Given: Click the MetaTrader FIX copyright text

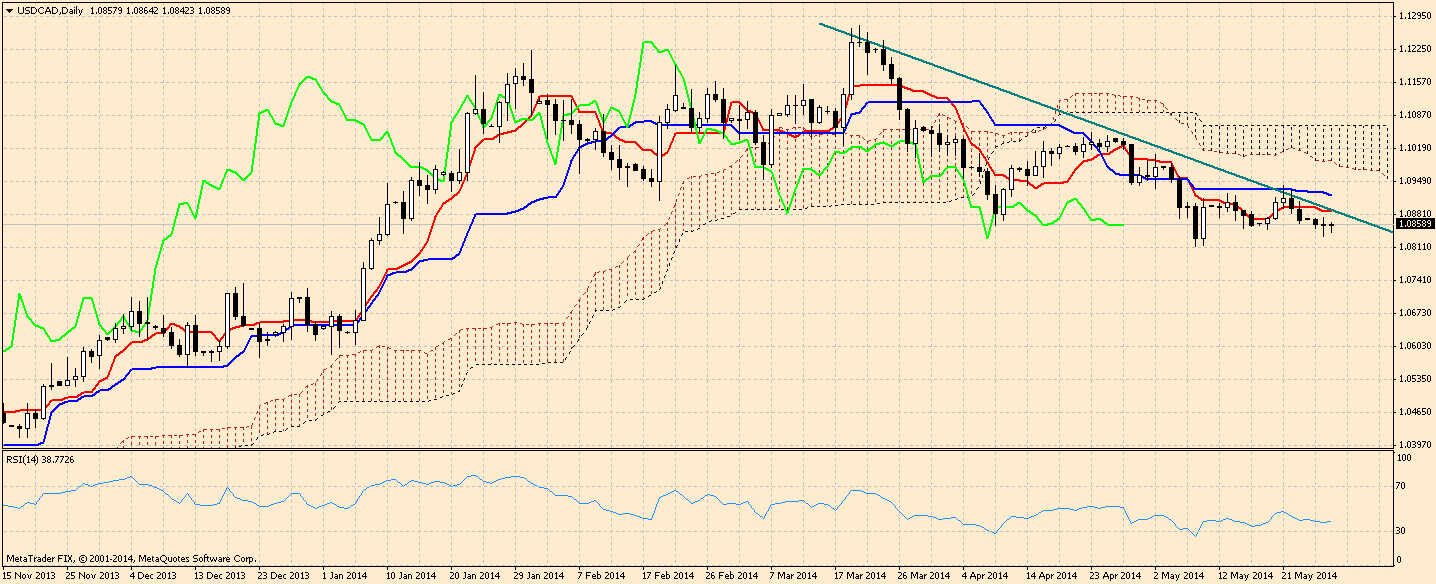Looking at the screenshot, I should pyautogui.click(x=130, y=559).
